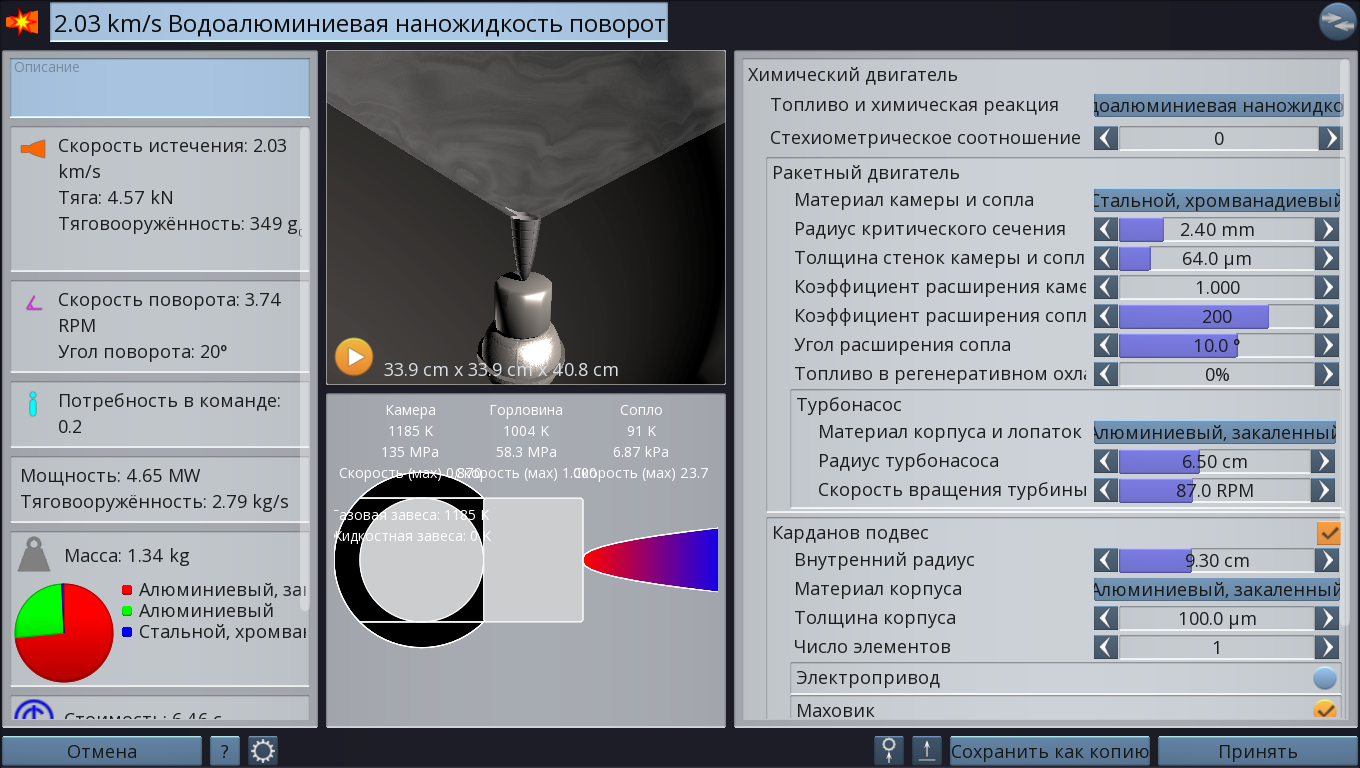Decrease the chamber expansion ratio (1.000) with the left arrow

pos(1106,288)
